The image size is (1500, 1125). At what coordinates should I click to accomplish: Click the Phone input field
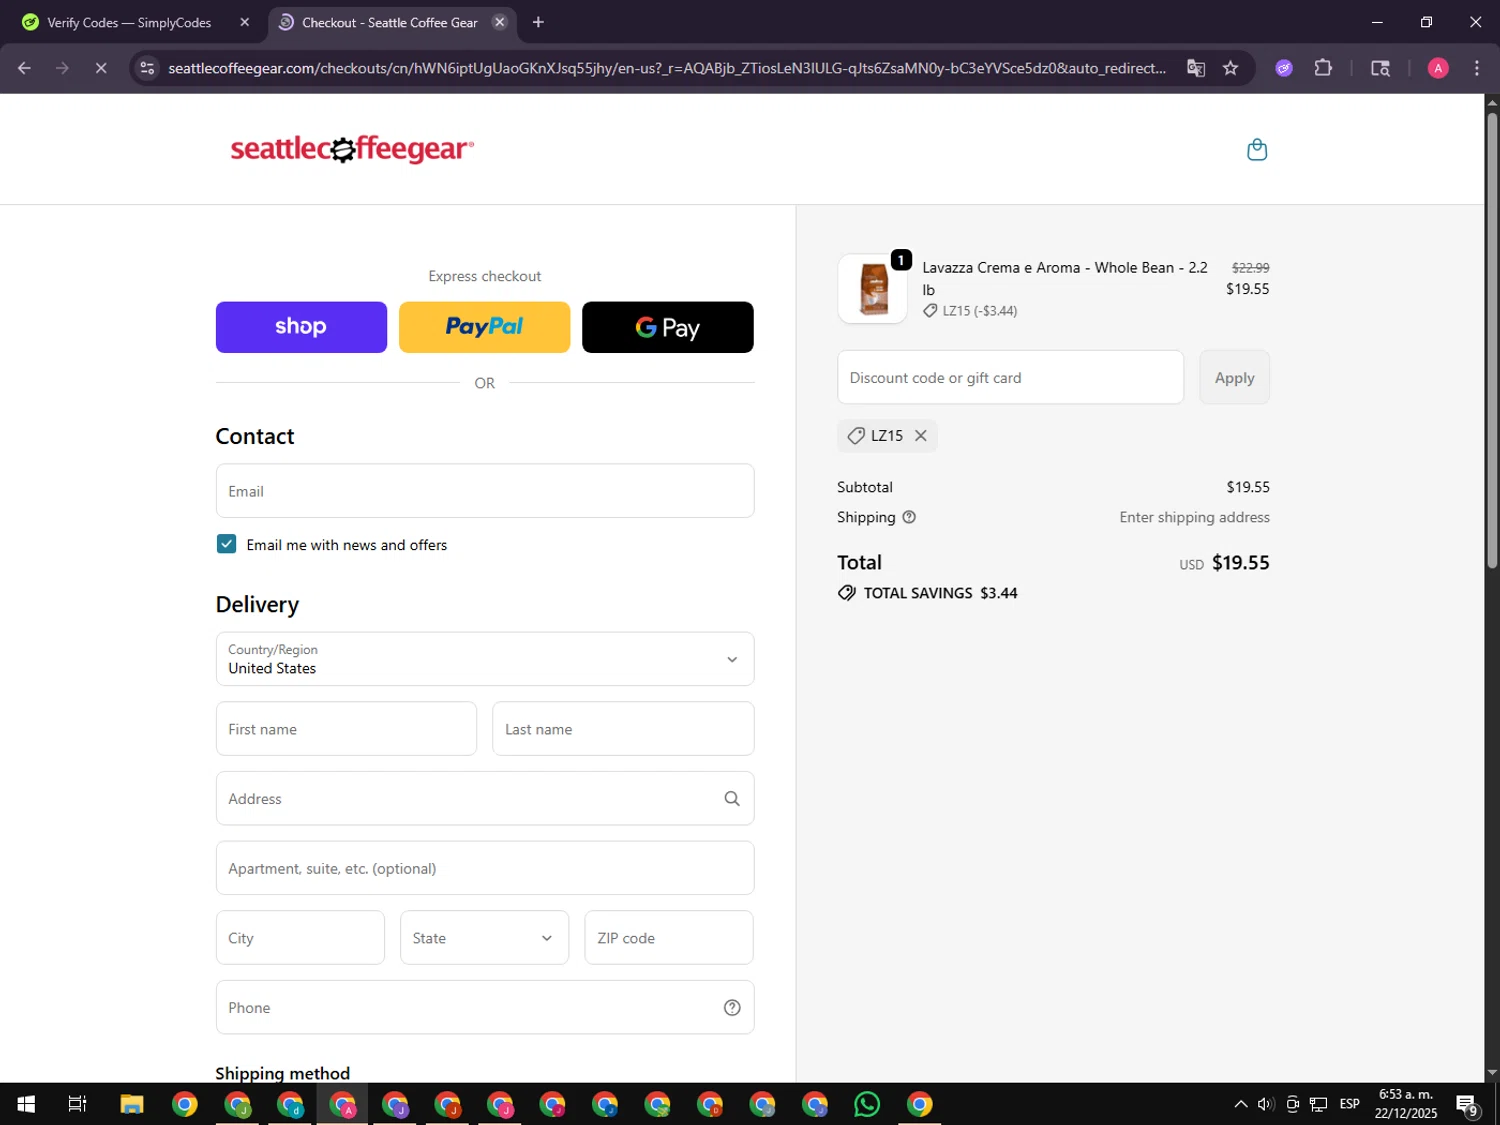485,1008
